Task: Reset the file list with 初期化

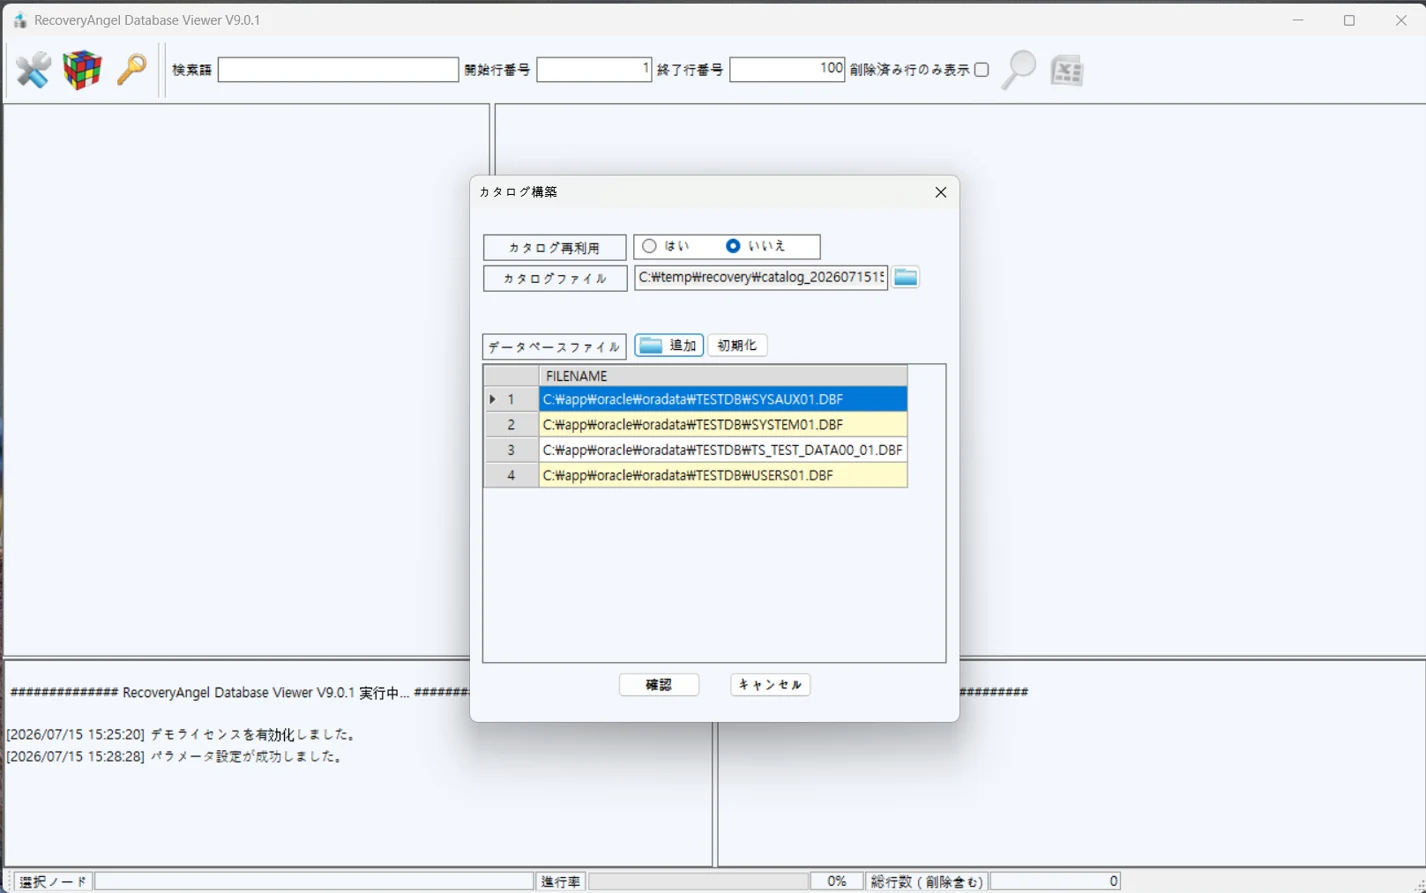Action: pos(737,345)
